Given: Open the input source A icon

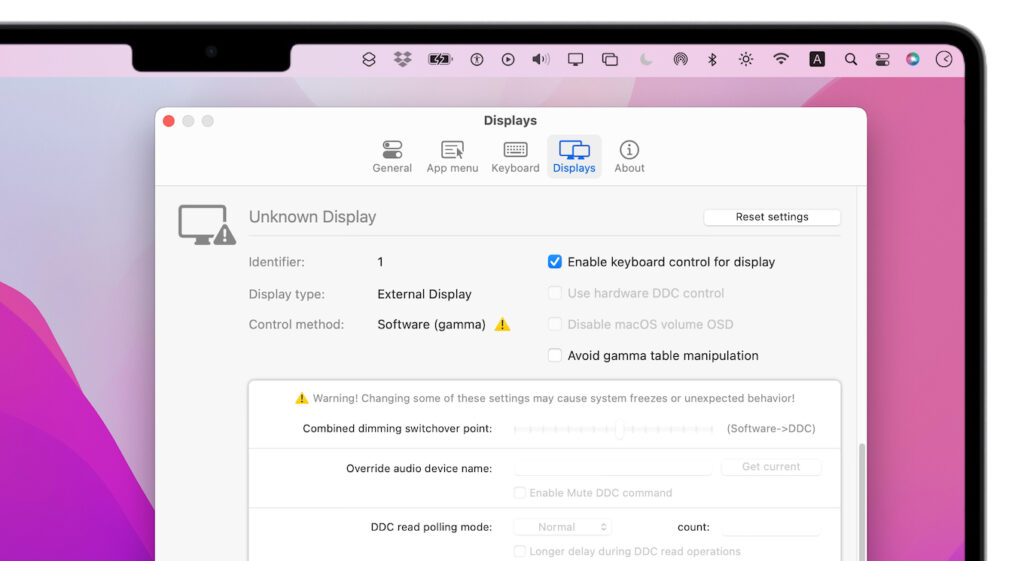Looking at the screenshot, I should (x=816, y=59).
